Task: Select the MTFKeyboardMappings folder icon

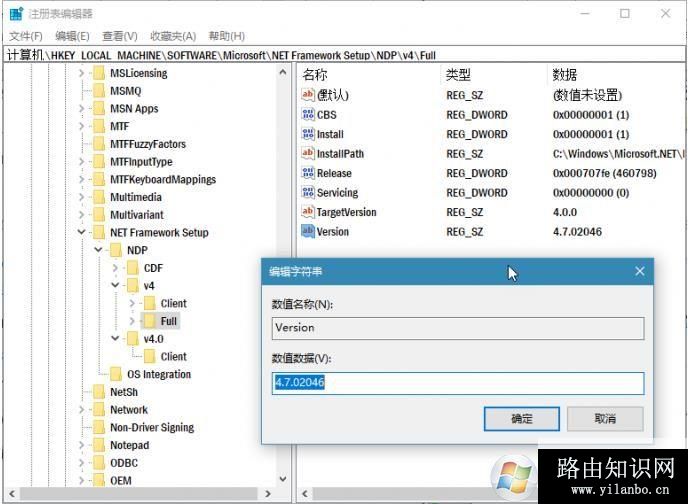Action: [99, 179]
